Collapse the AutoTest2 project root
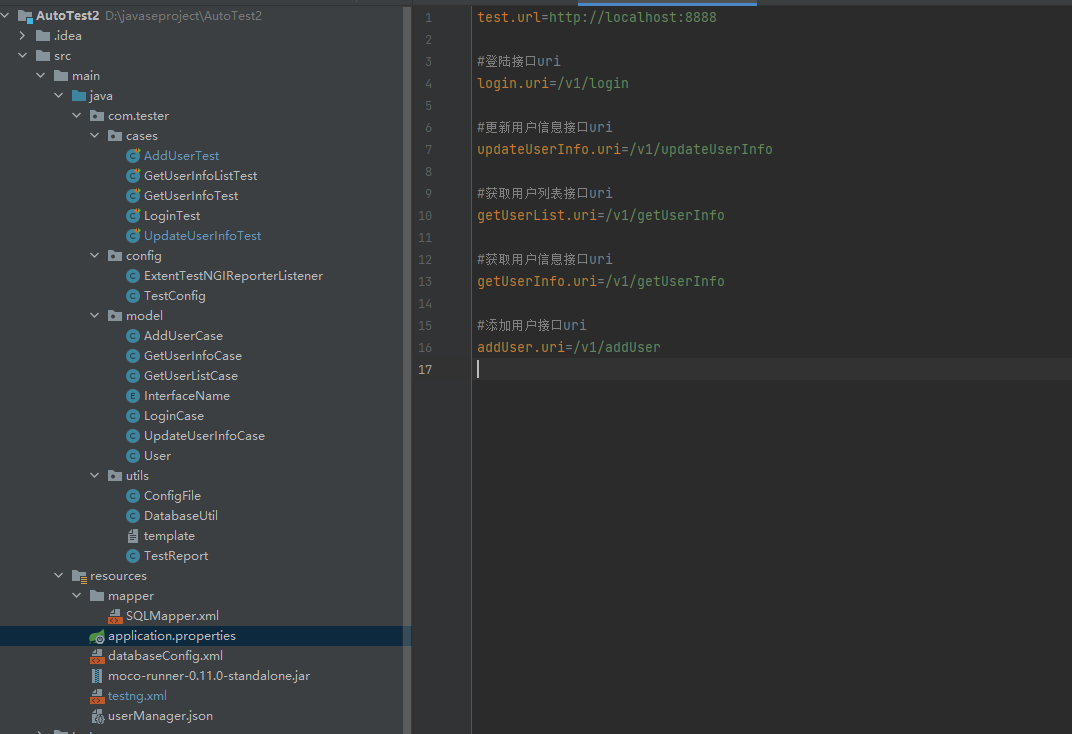1072x734 pixels. tap(5, 15)
